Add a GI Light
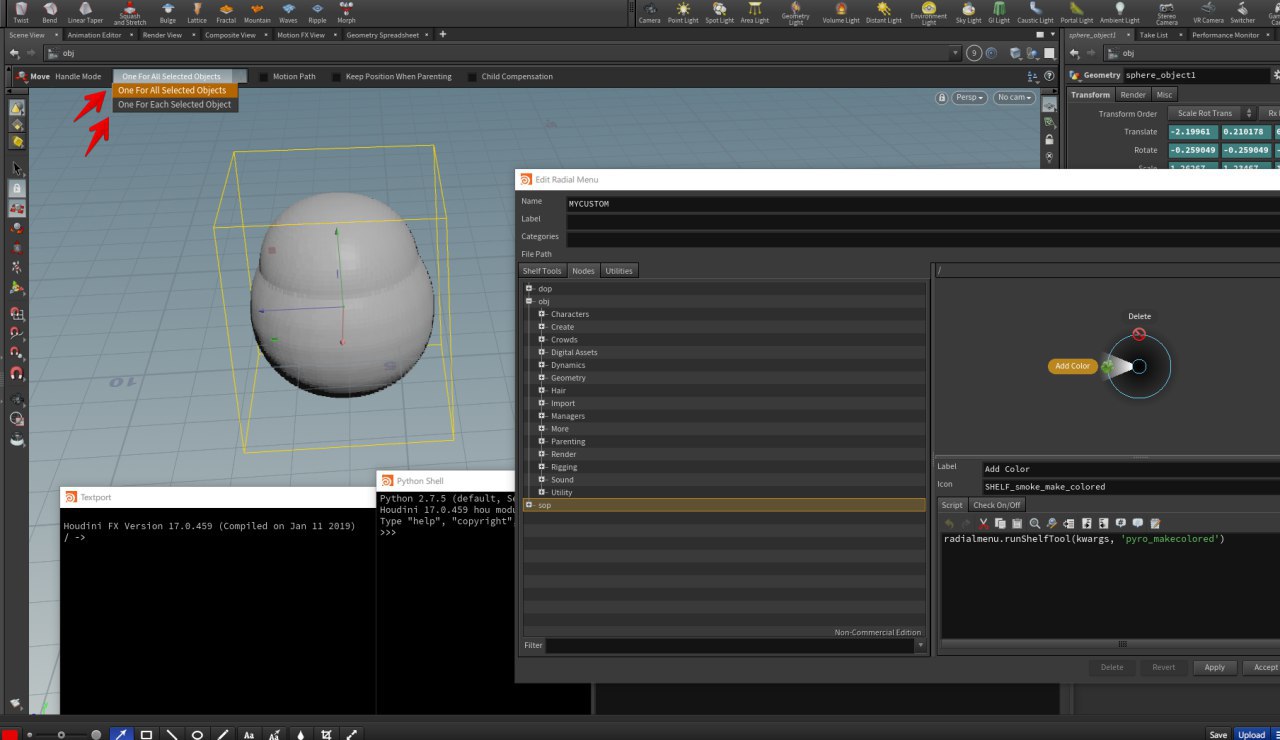The width and height of the screenshot is (1280, 740). click(999, 13)
